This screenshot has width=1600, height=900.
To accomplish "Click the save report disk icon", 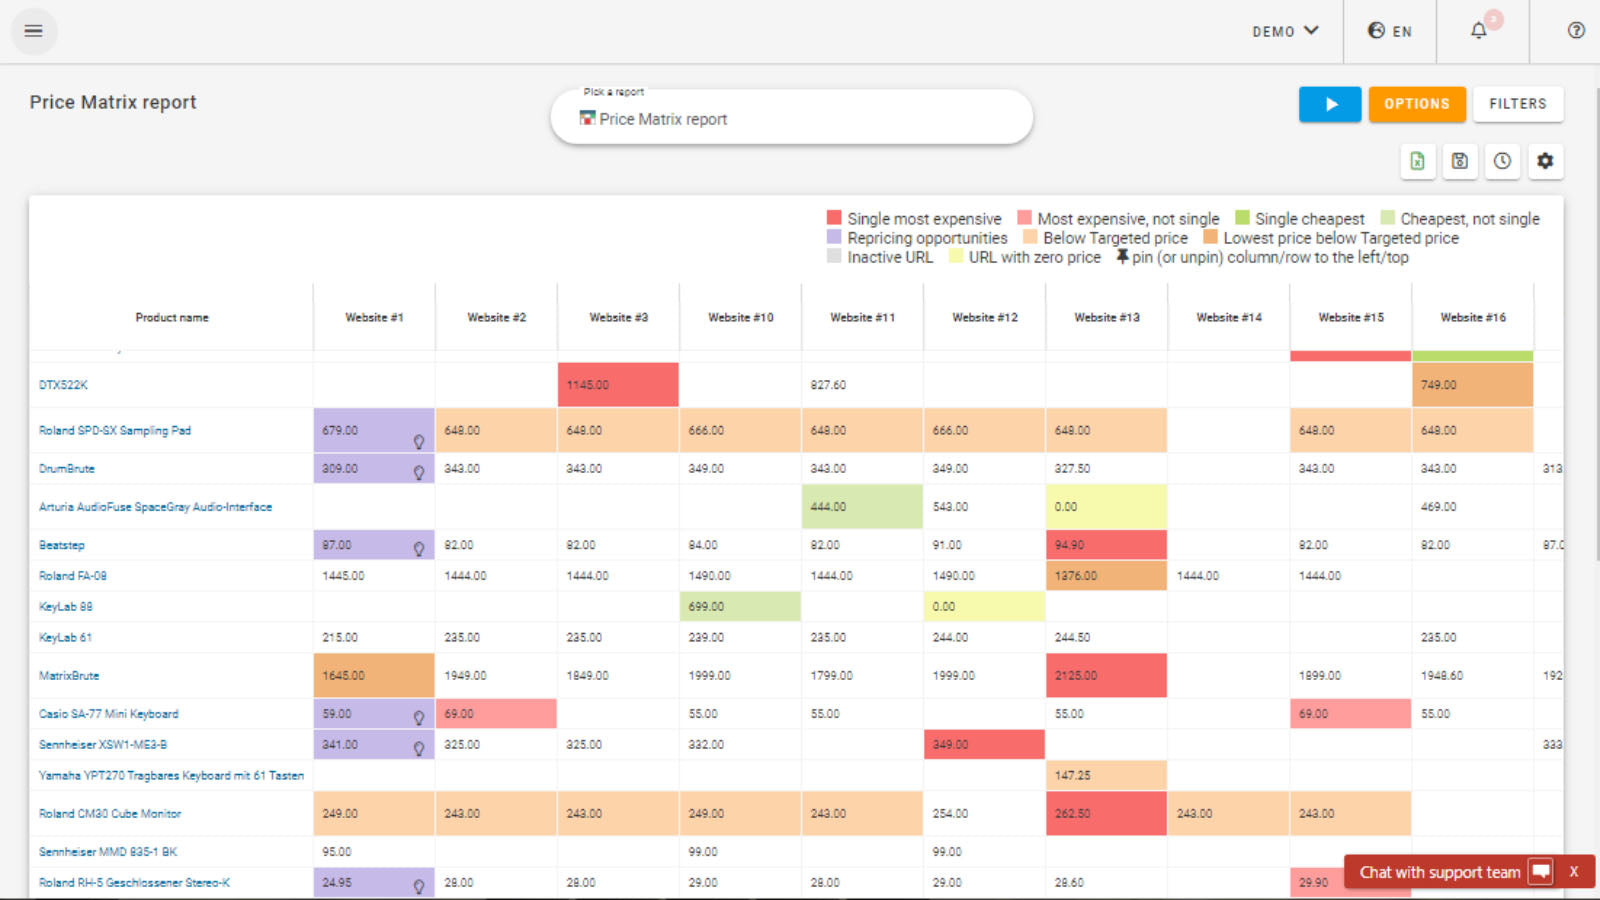I will pyautogui.click(x=1460, y=161).
